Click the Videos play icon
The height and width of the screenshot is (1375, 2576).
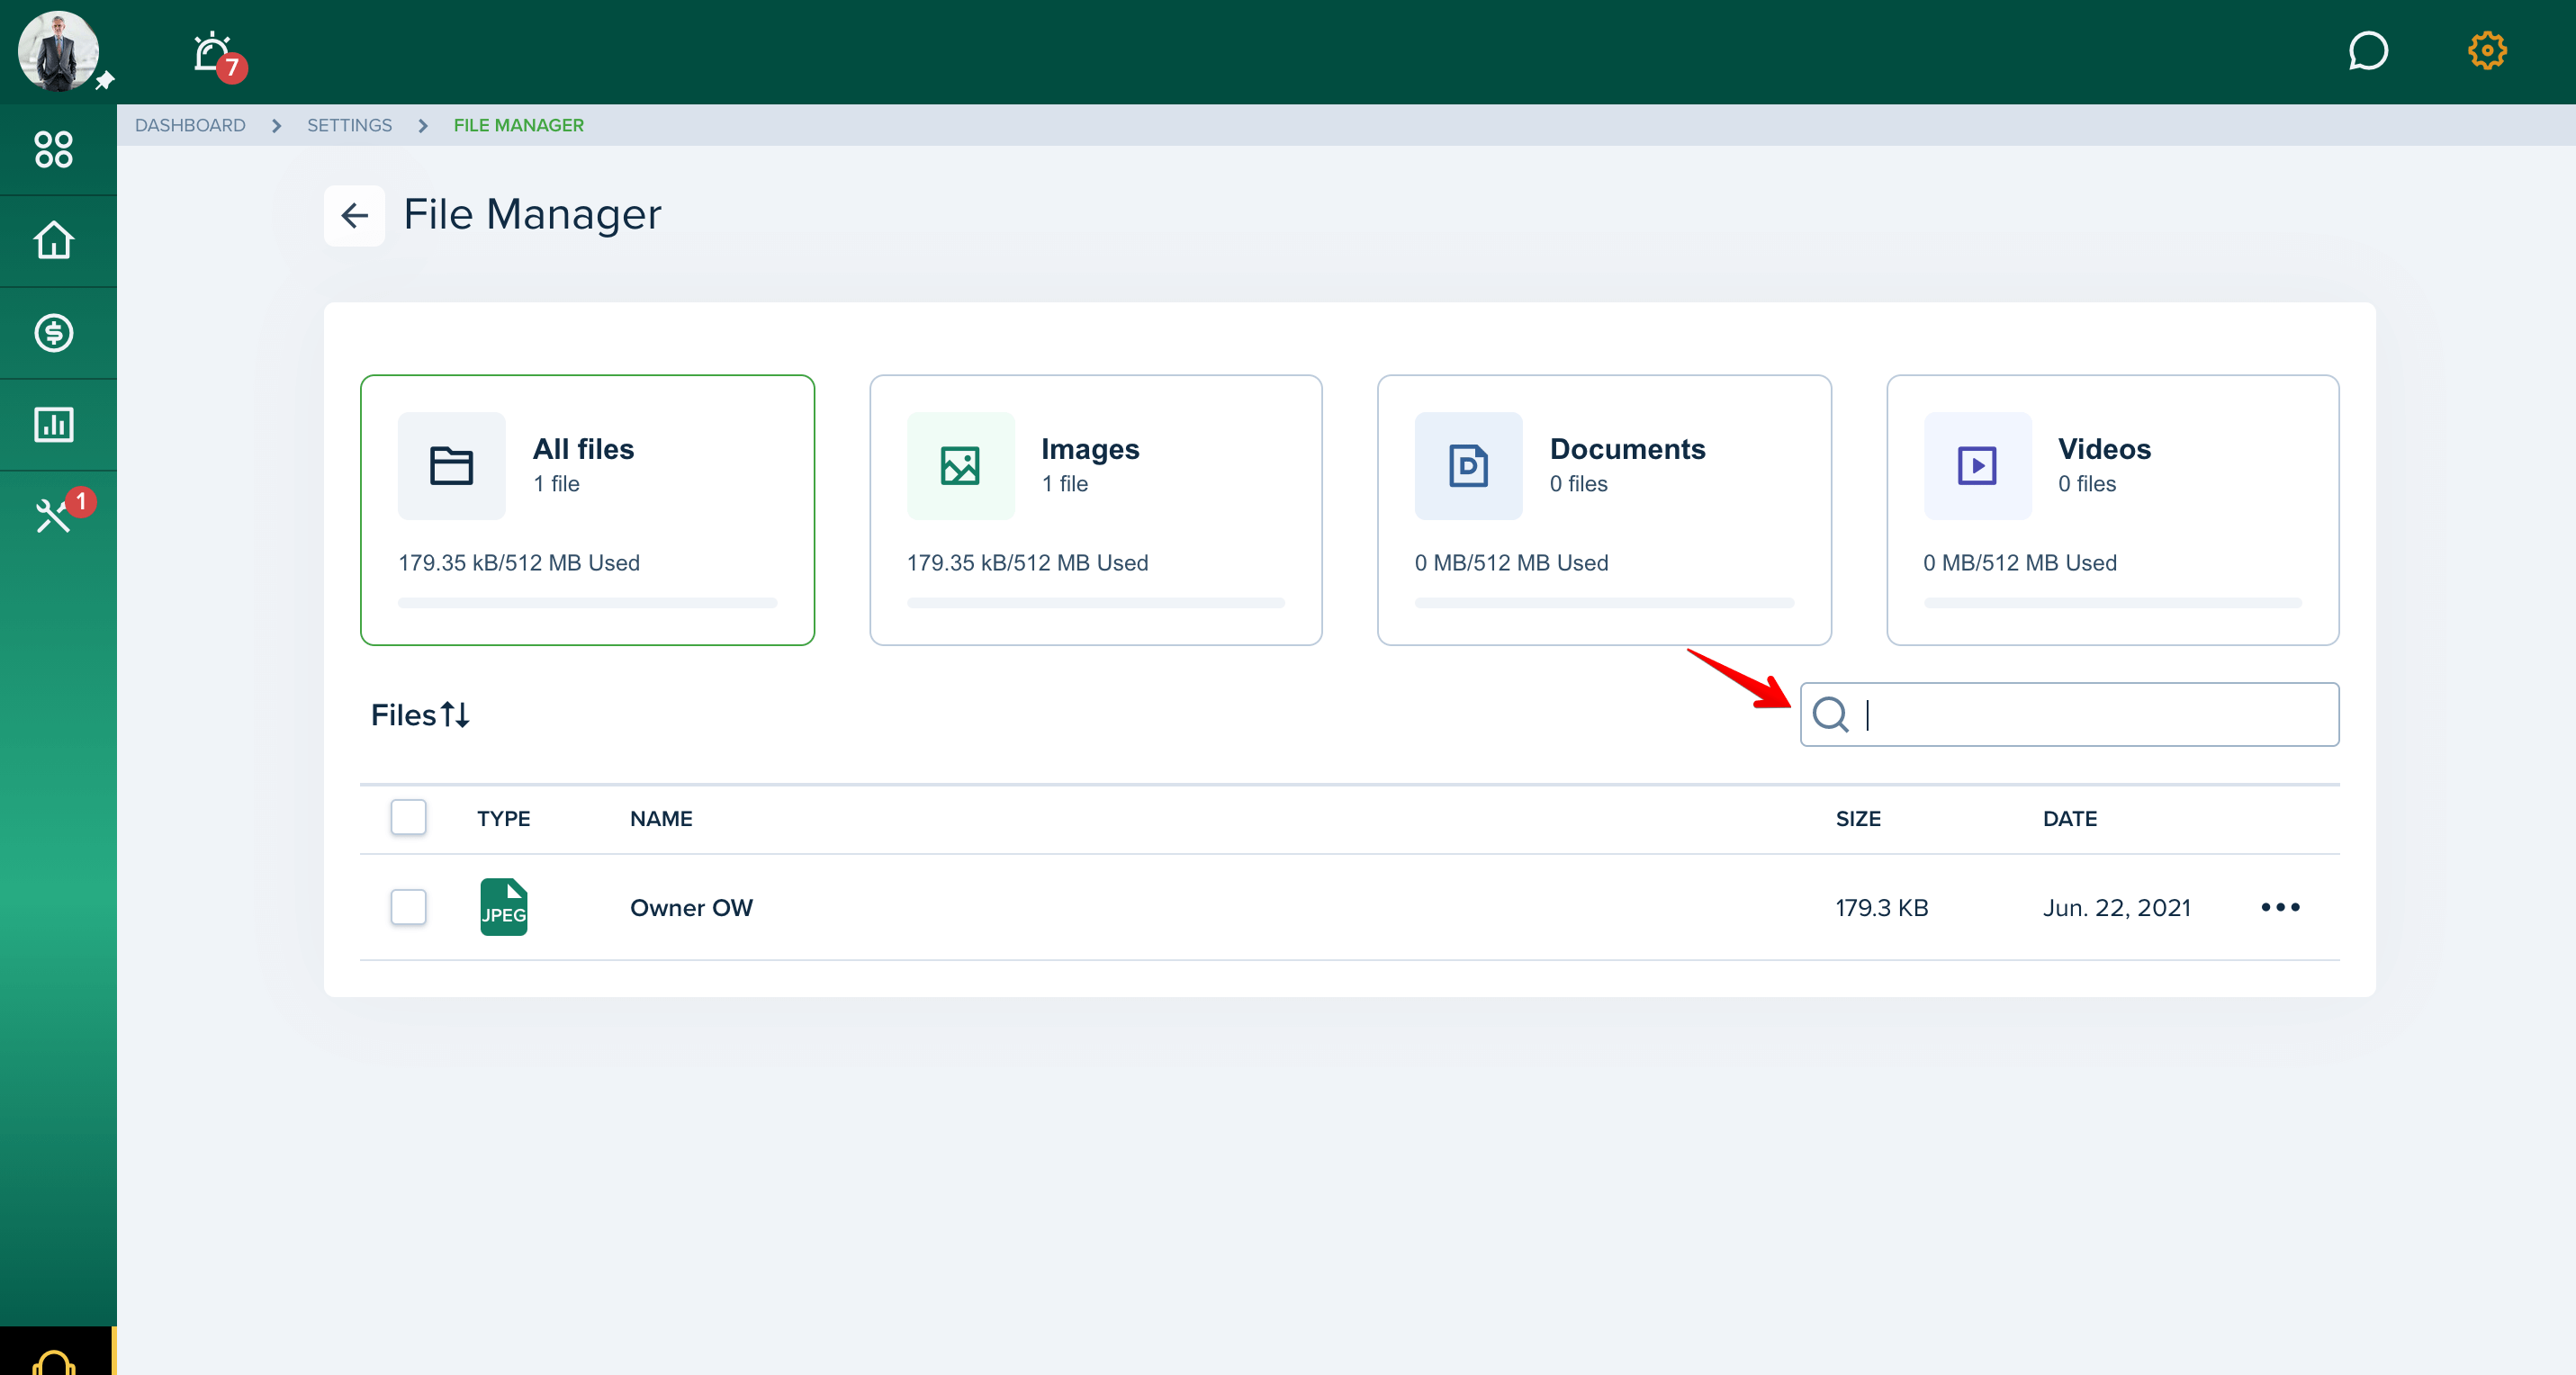click(x=1977, y=466)
